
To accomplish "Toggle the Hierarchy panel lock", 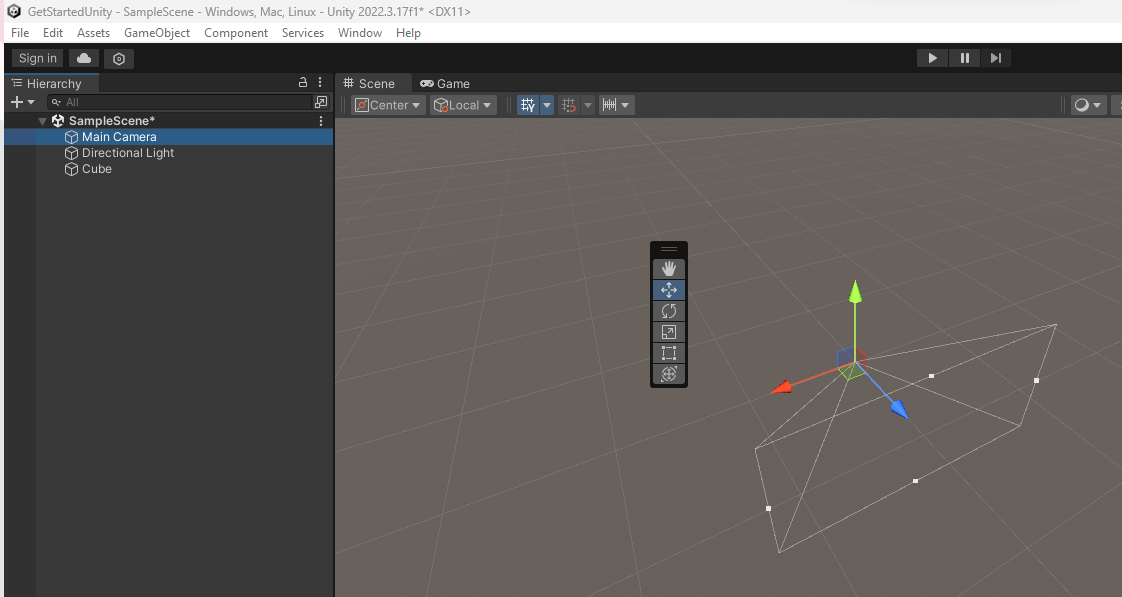I will [303, 82].
